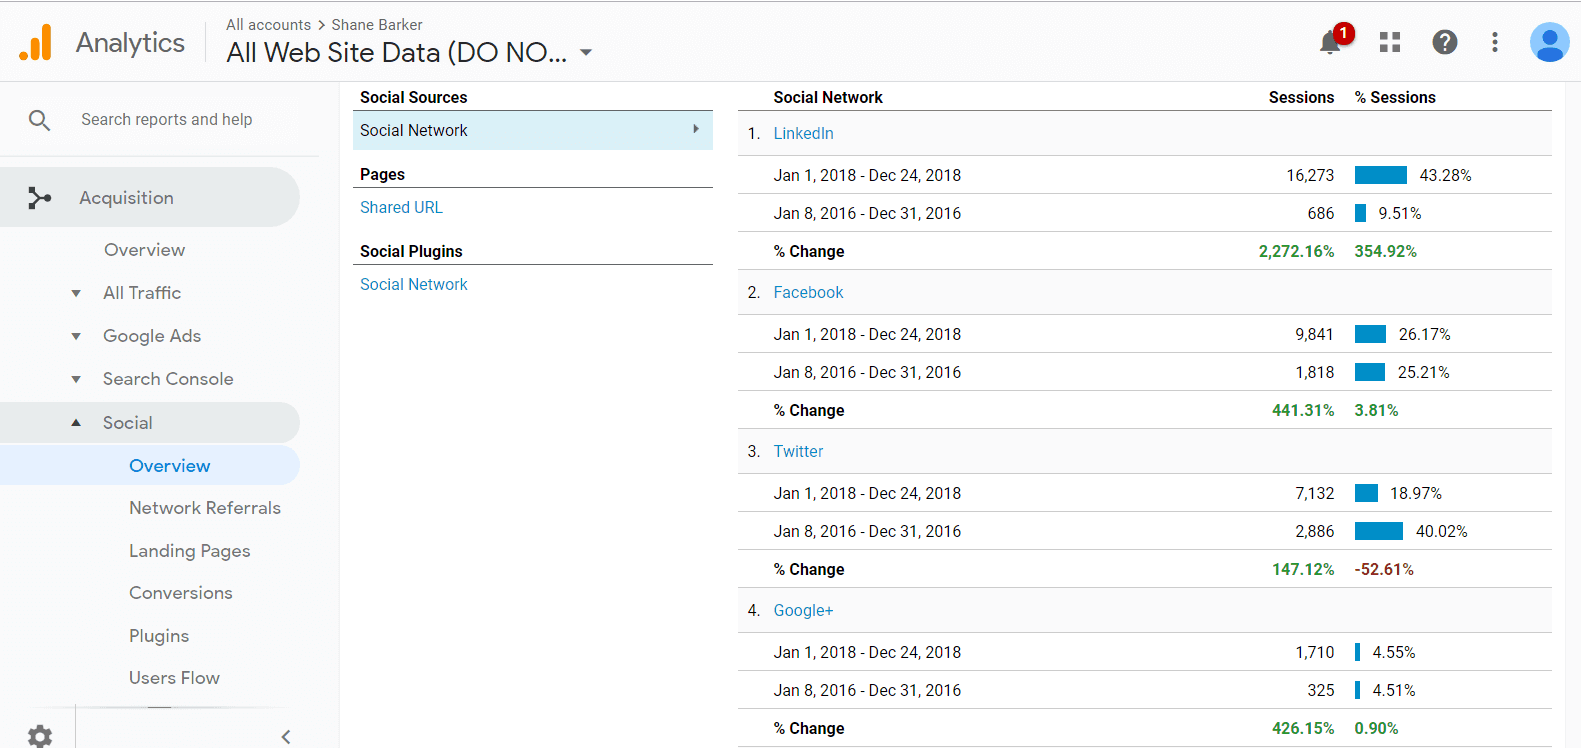The width and height of the screenshot is (1581, 748).
Task: Open the All Web Site Data view dropdown
Action: [586, 53]
